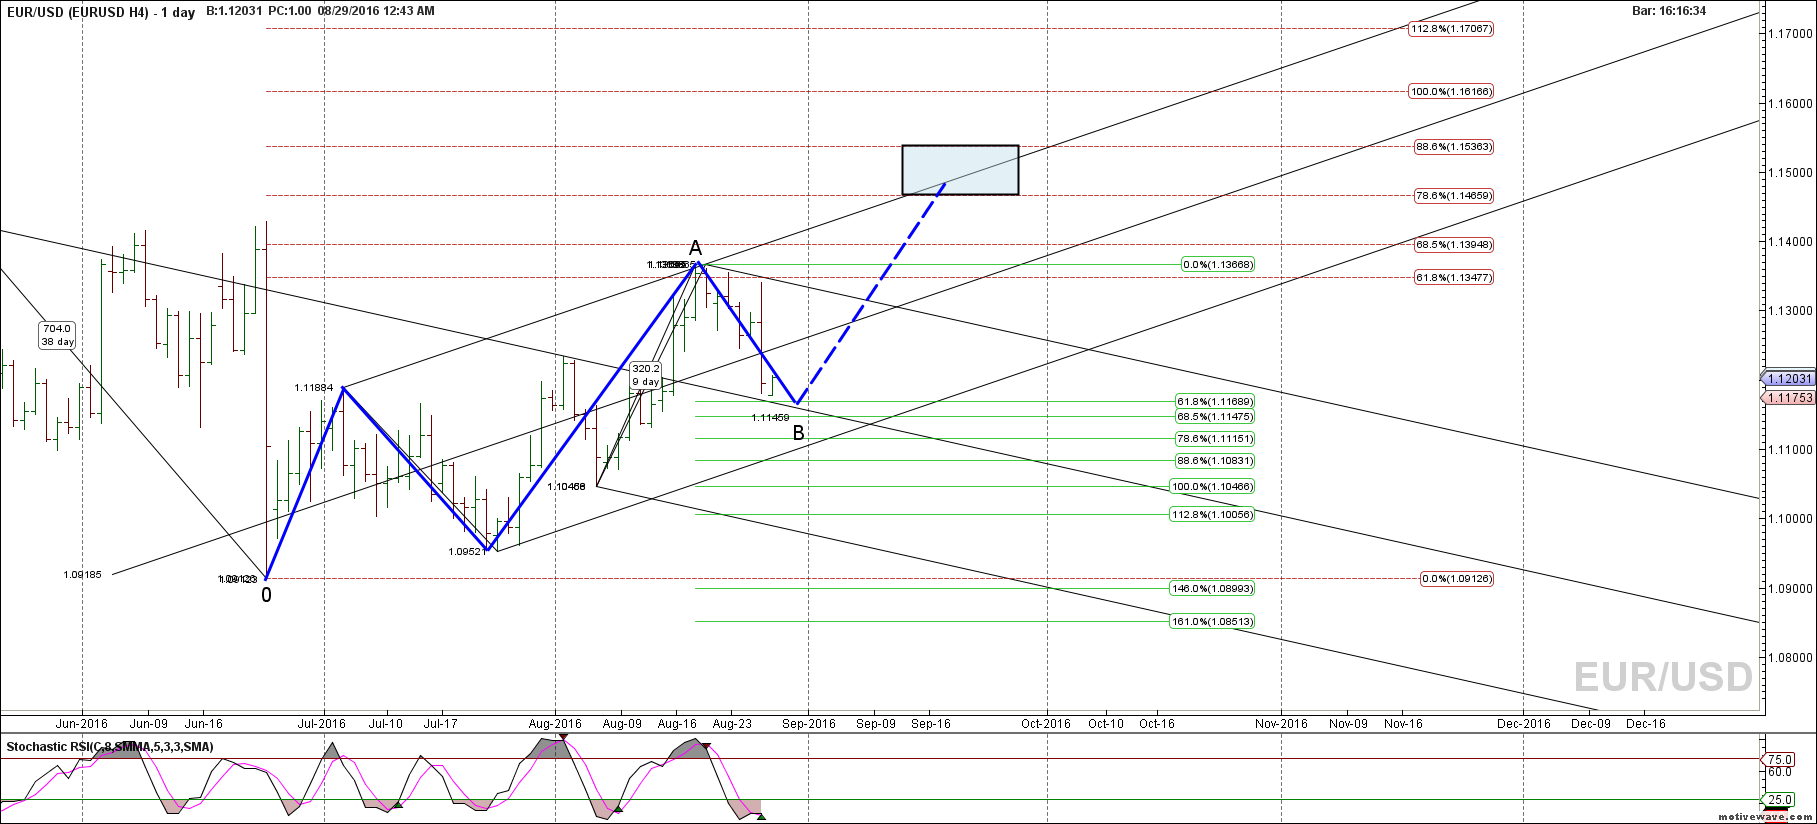Click the 1.15000 price axis value

point(1790,173)
